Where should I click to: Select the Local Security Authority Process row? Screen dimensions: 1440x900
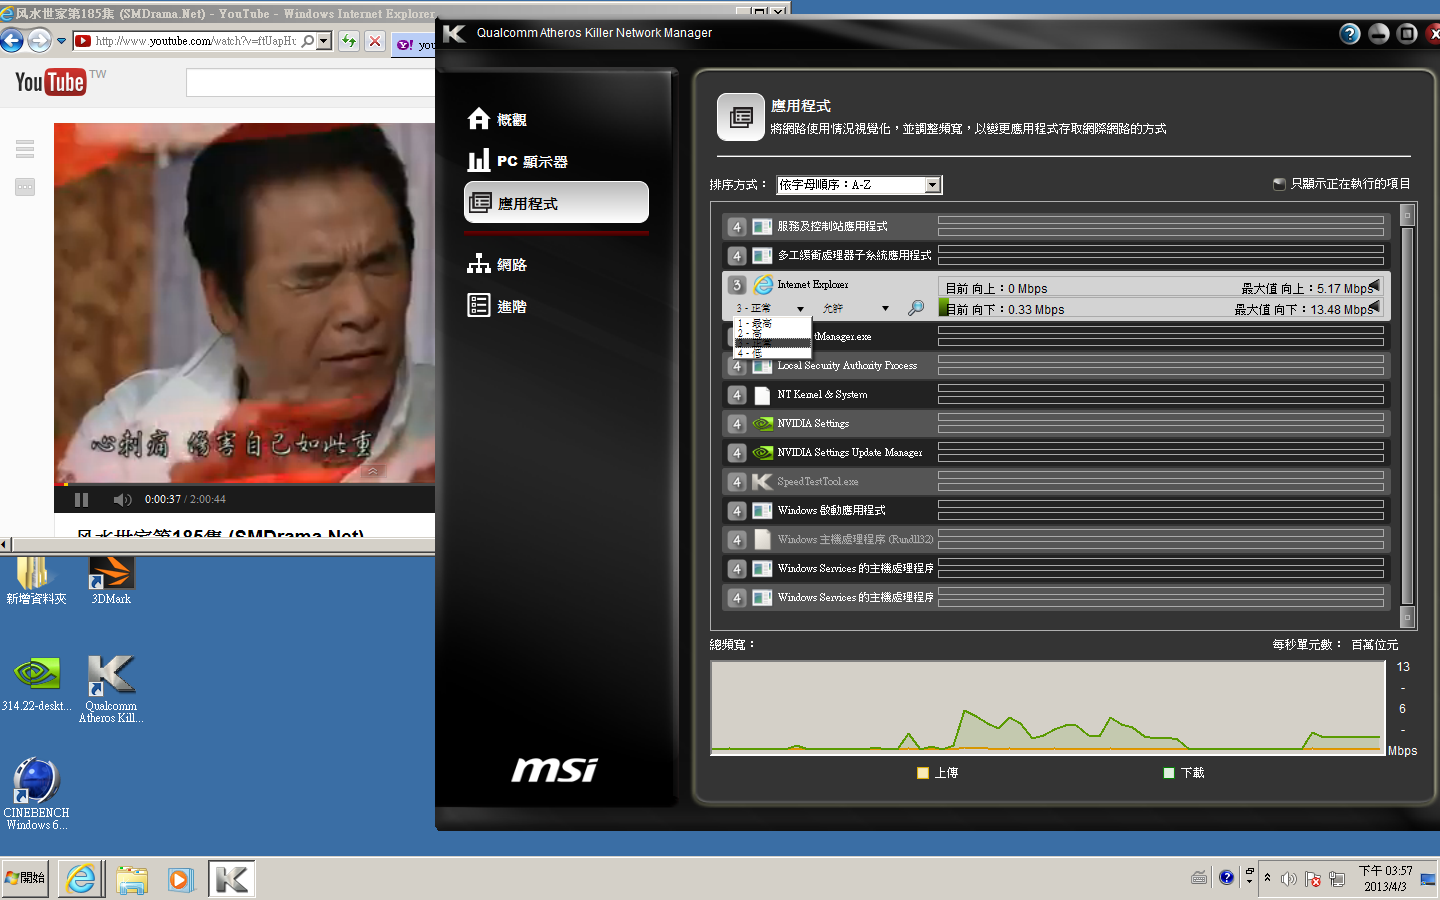[1056, 366]
